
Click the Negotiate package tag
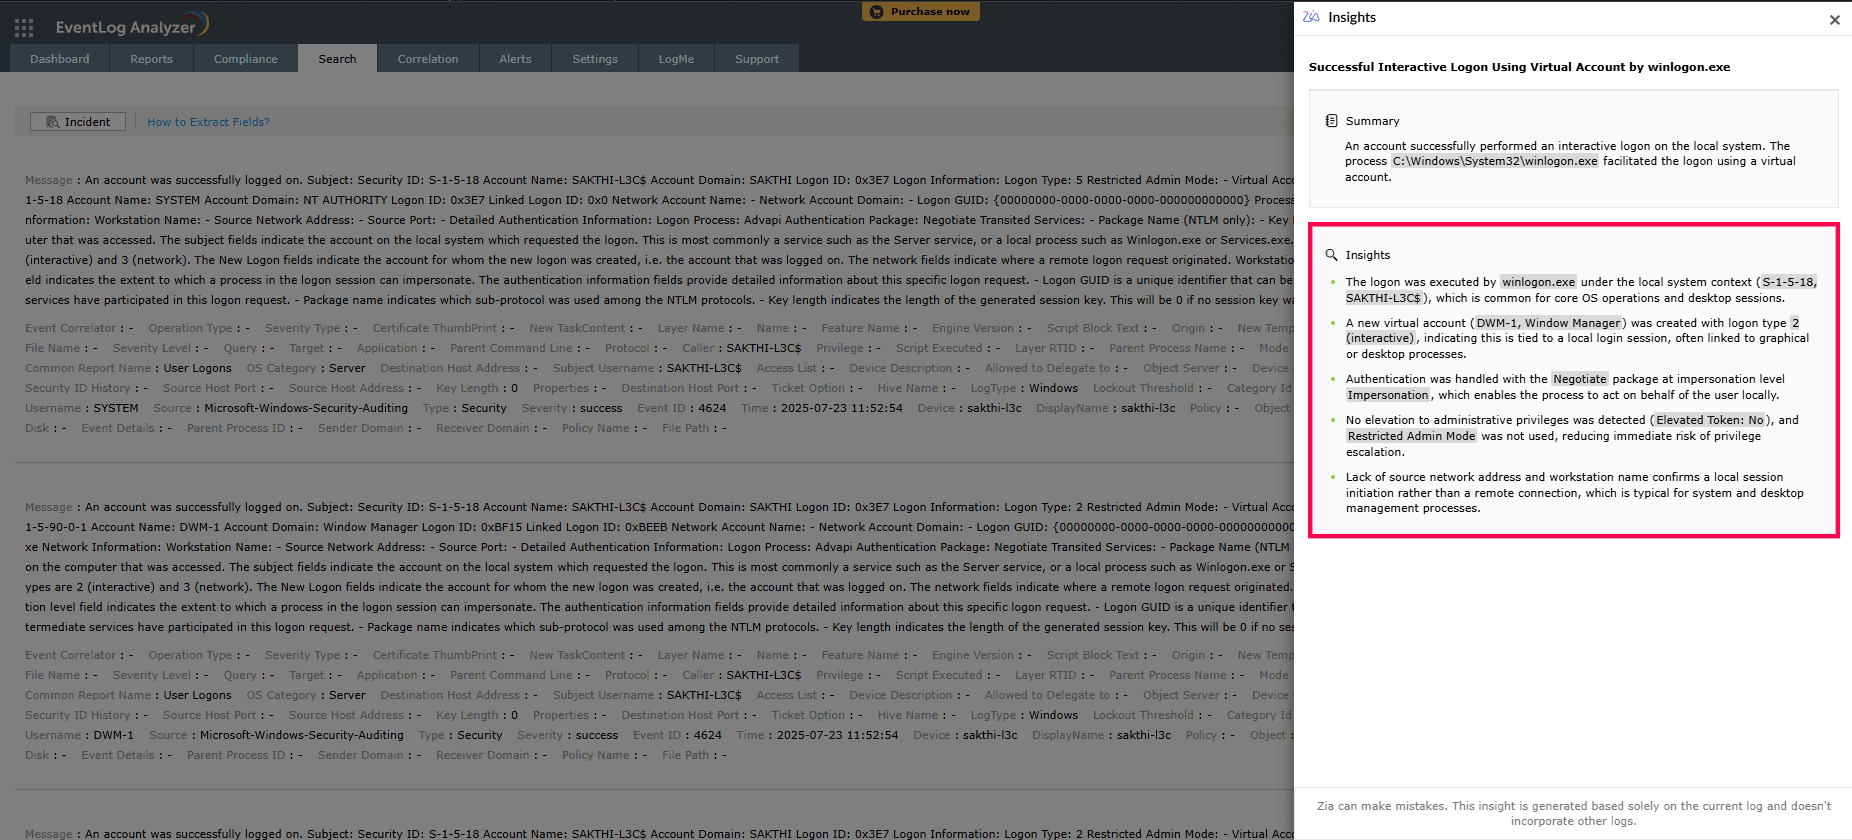click(x=1580, y=379)
